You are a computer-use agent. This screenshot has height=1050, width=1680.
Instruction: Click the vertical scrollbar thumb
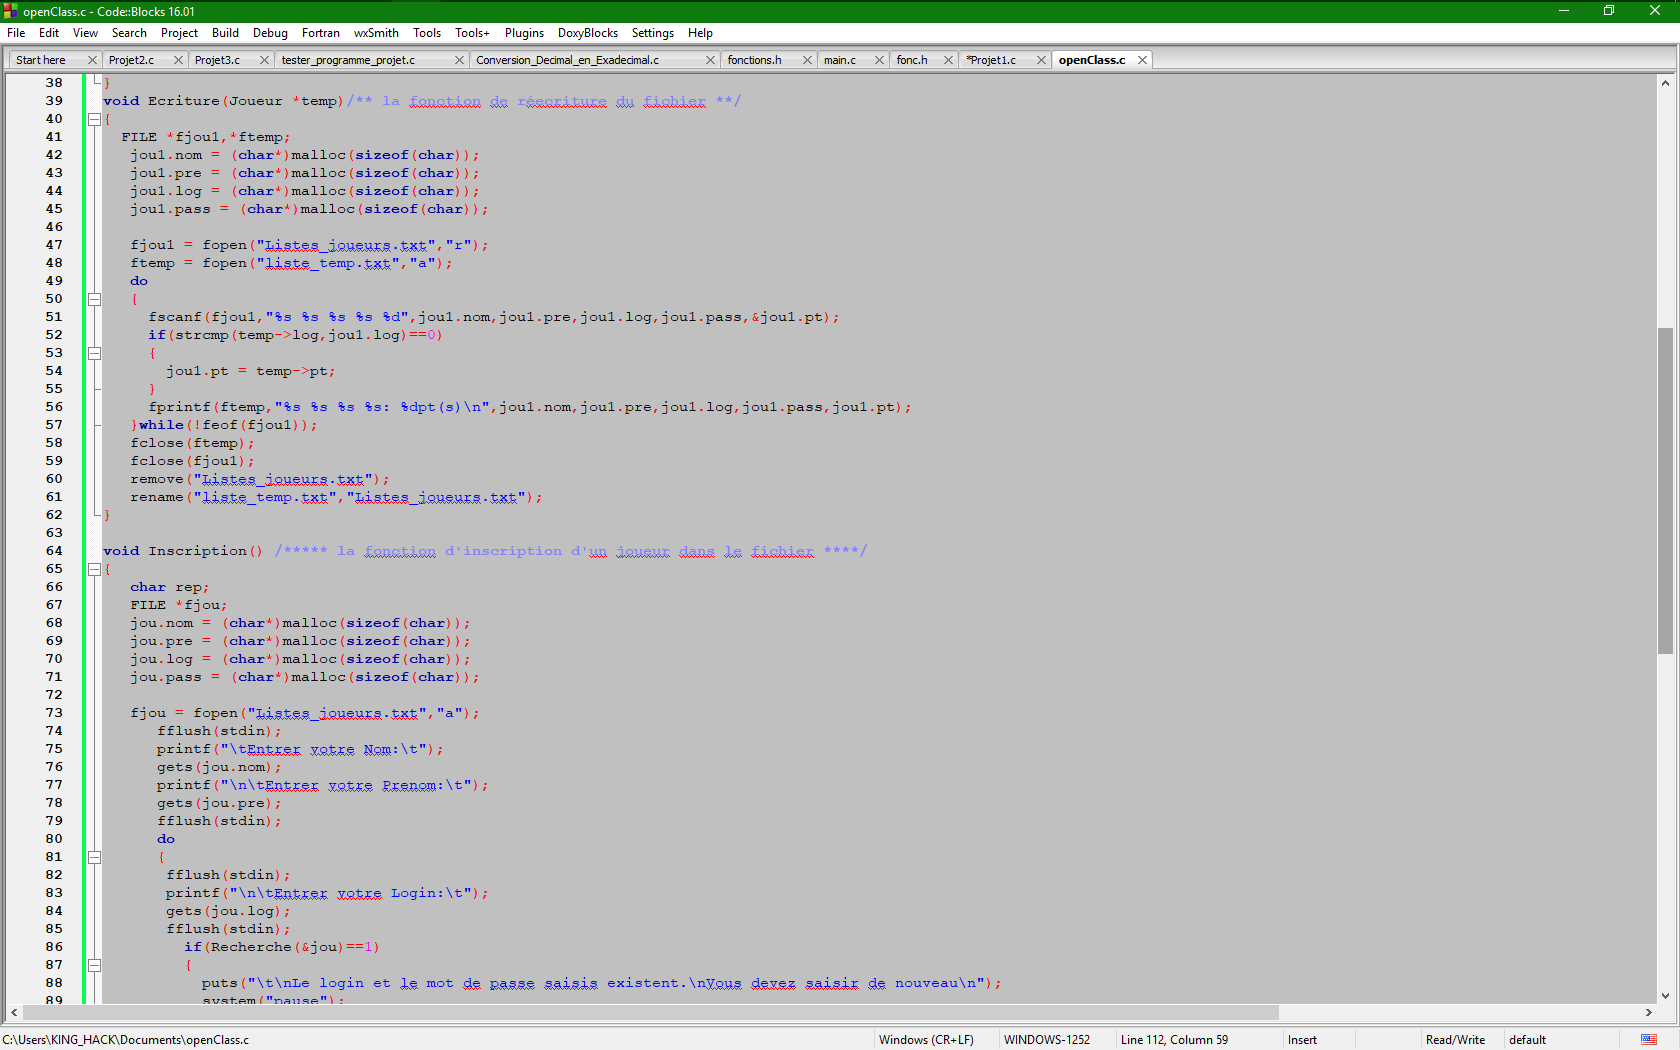1665,490
